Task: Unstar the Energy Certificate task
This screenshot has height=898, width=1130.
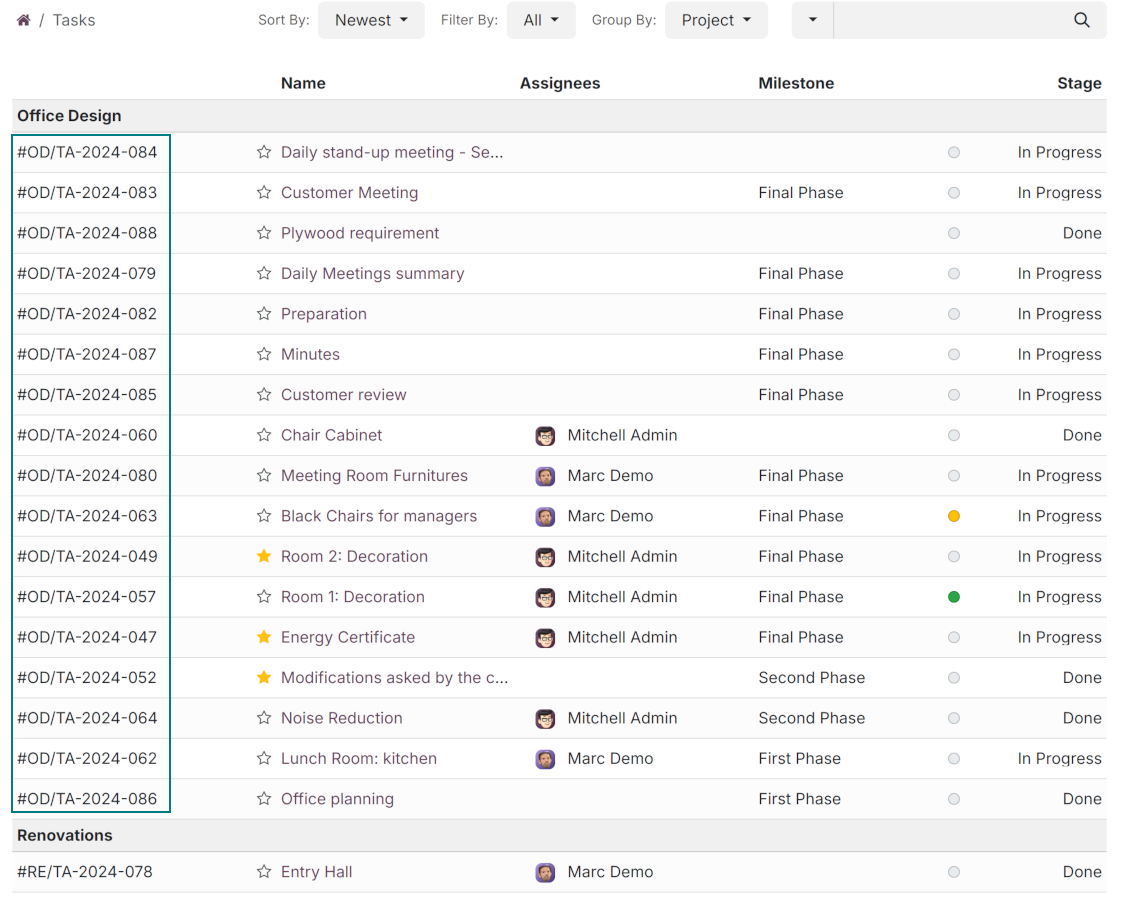Action: pos(264,637)
